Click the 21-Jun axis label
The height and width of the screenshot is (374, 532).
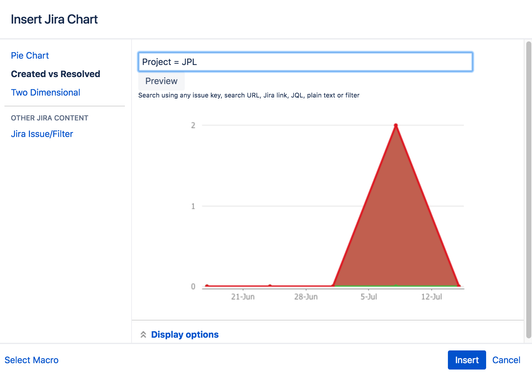click(x=243, y=297)
